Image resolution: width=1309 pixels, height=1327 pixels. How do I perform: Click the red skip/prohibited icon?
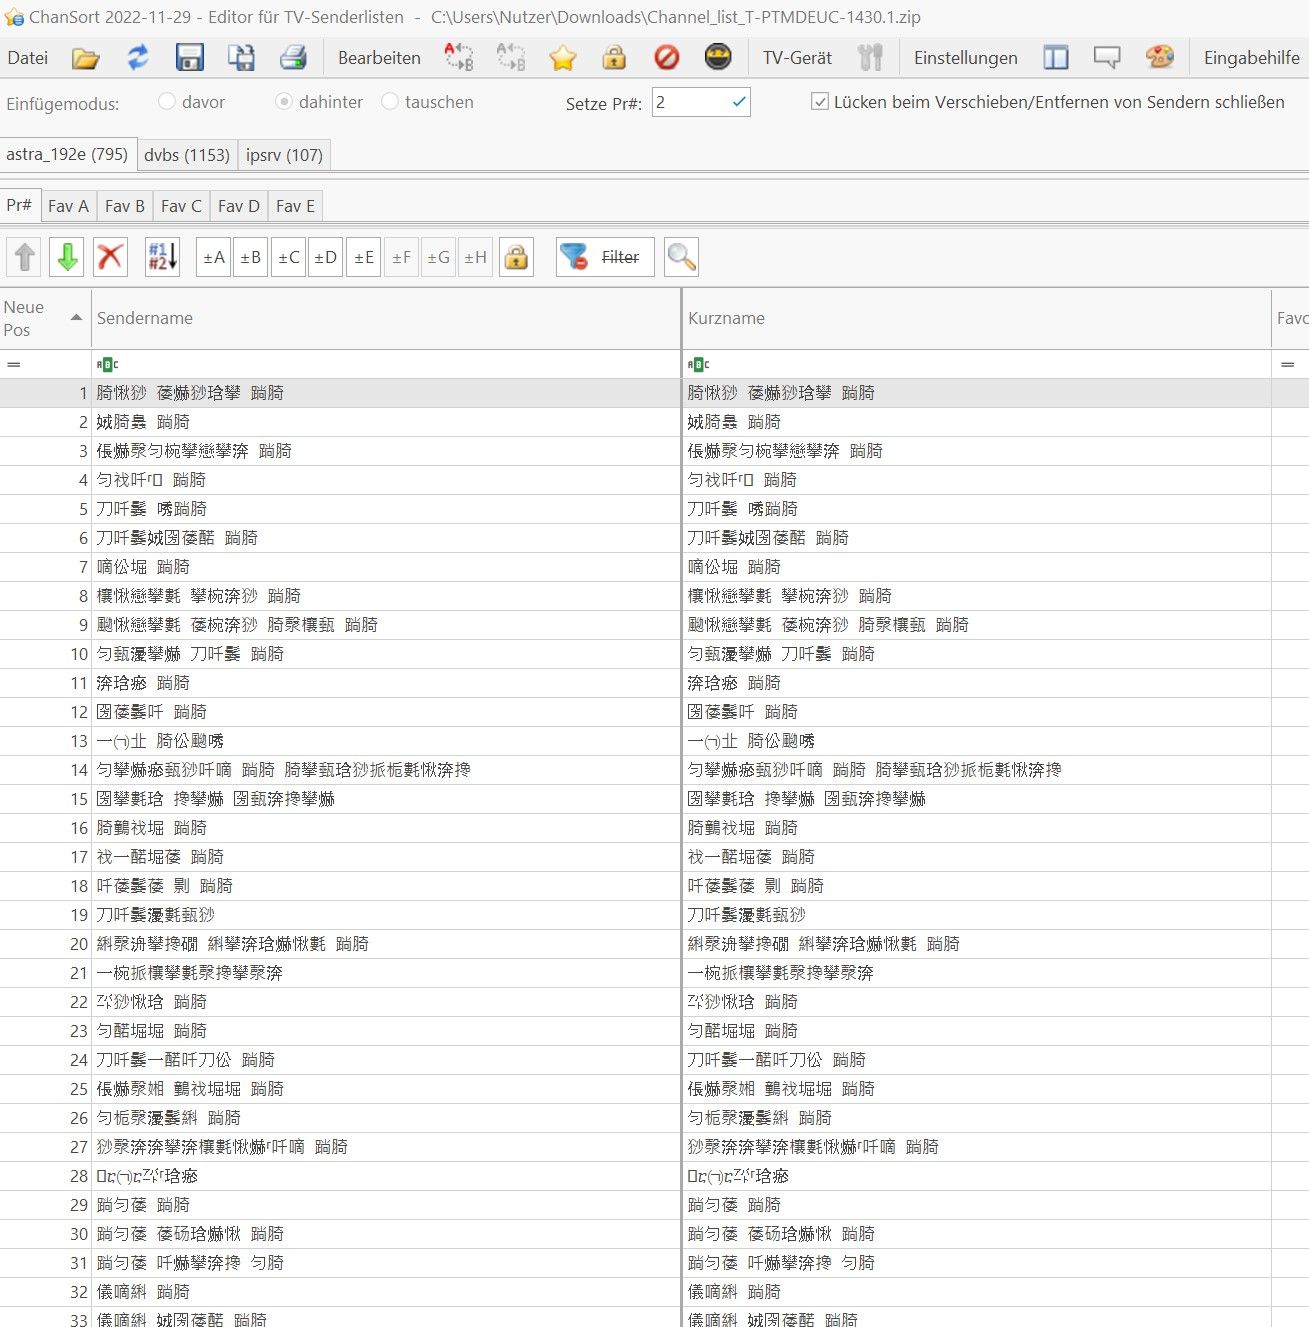(x=666, y=58)
